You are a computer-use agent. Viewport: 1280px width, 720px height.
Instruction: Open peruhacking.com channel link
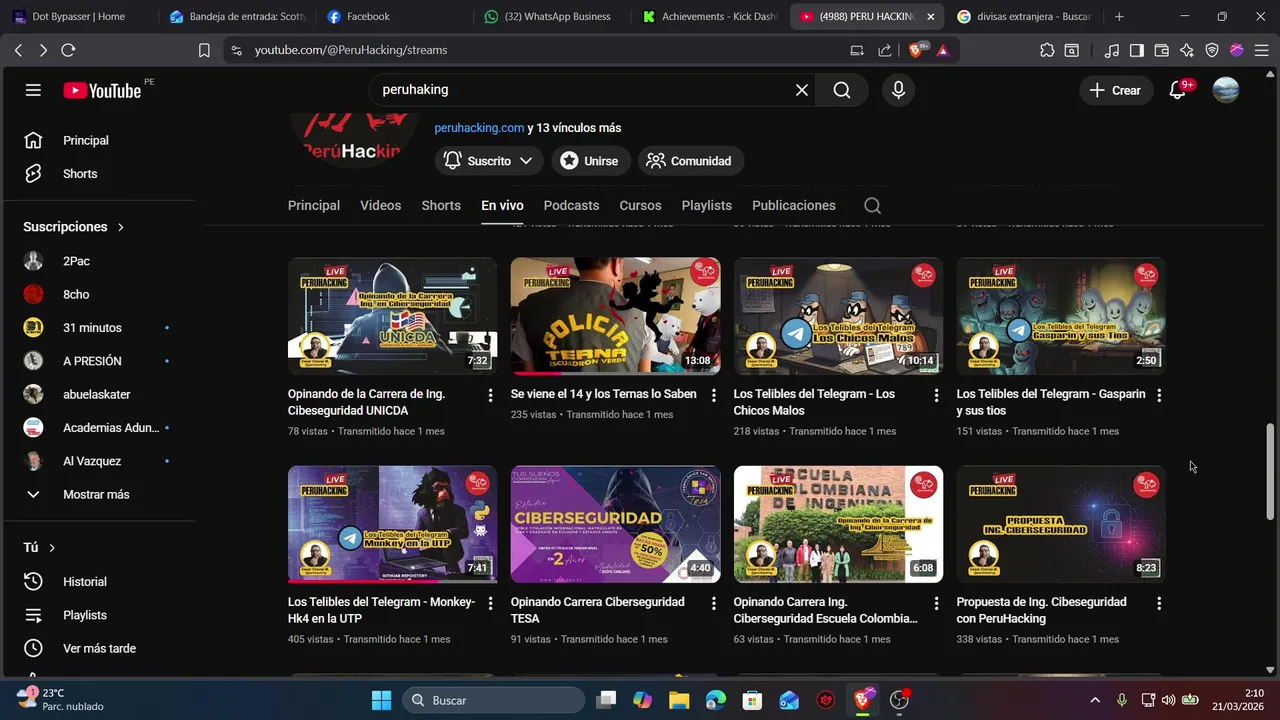(479, 128)
